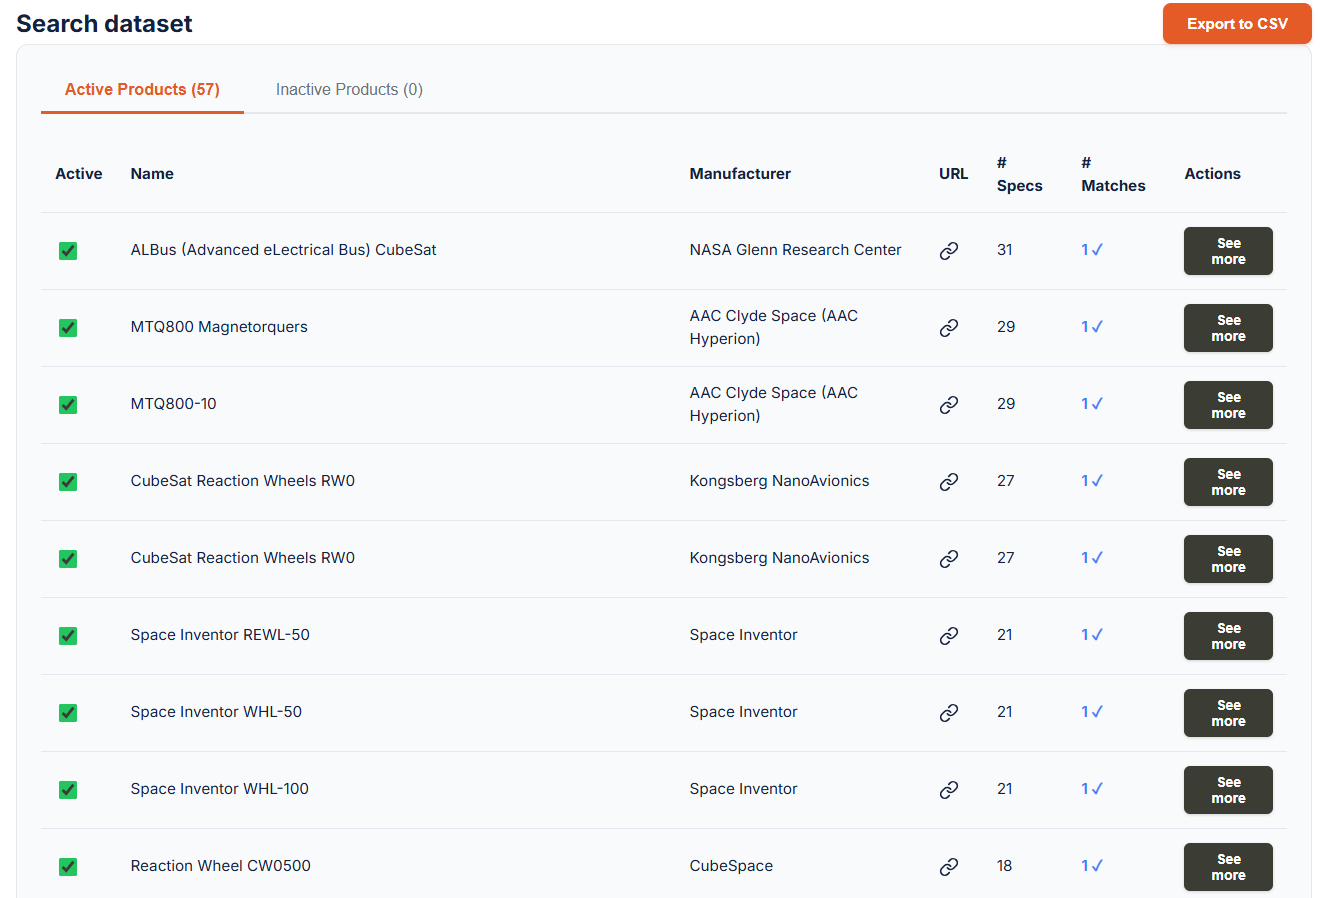Click the Active column header
The image size is (1320, 898).
point(79,174)
